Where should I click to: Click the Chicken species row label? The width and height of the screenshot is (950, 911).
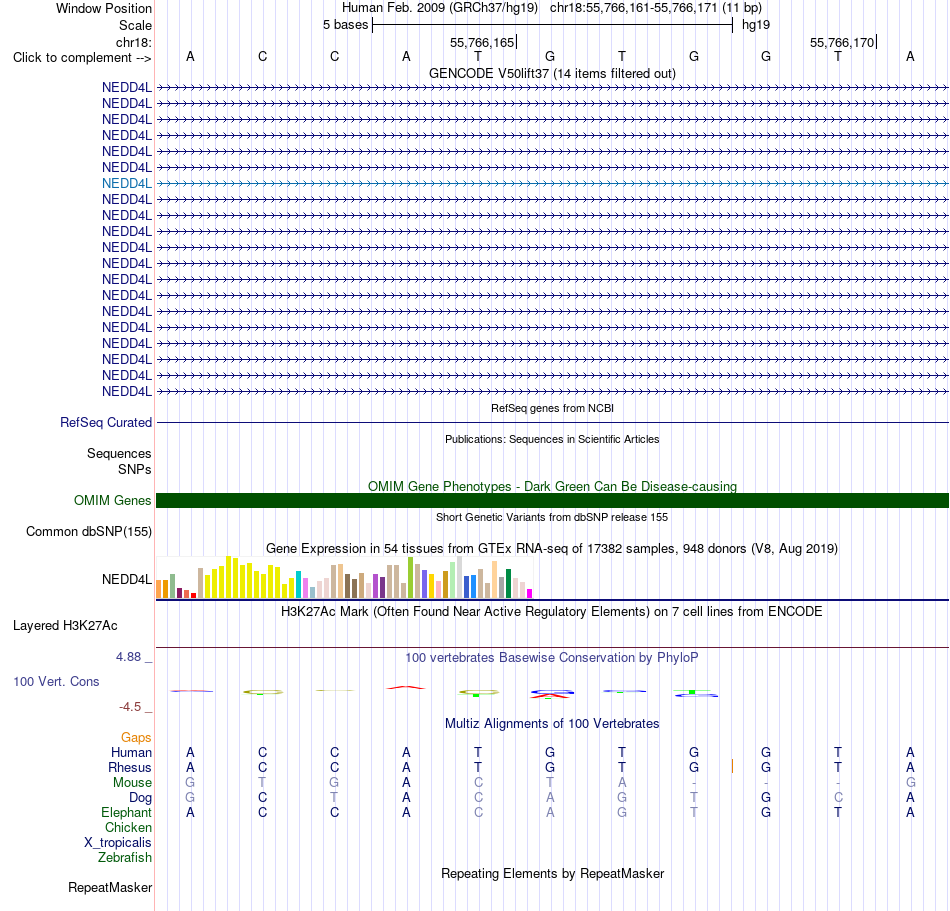pyautogui.click(x=128, y=827)
